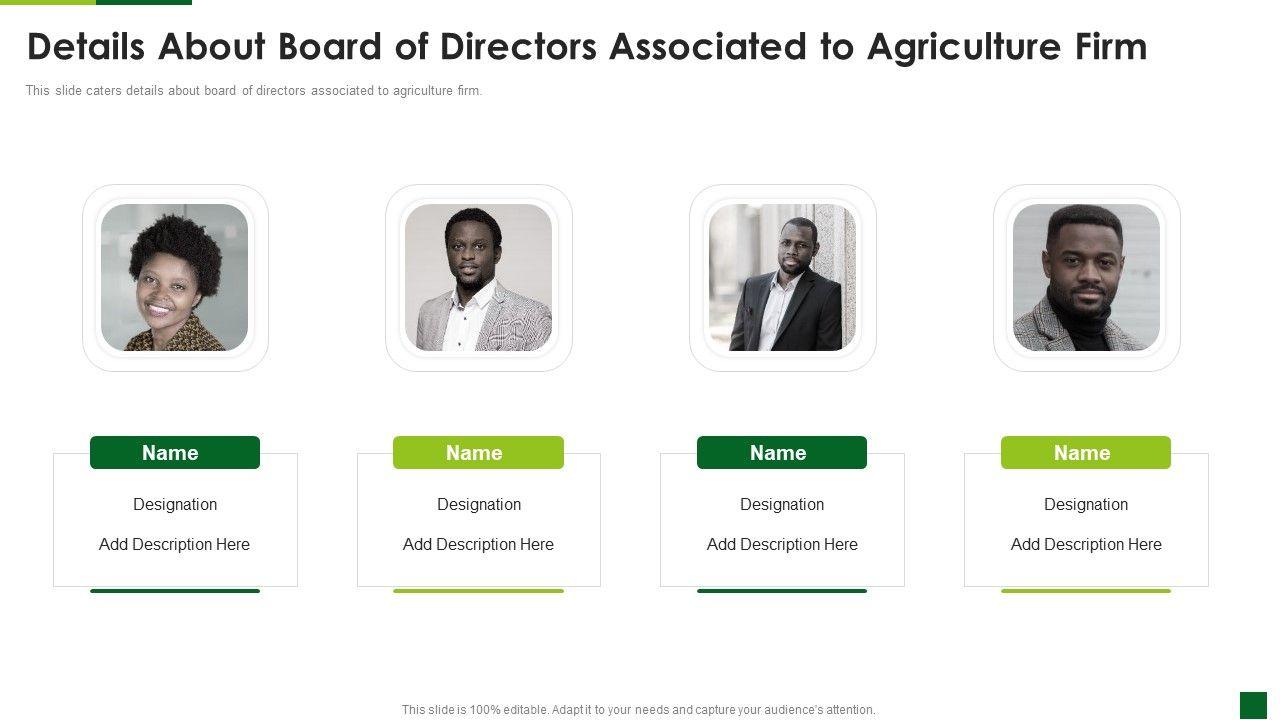The image size is (1280, 720).
Task: Select Designation text in the fourth director card
Action: pos(1086,505)
